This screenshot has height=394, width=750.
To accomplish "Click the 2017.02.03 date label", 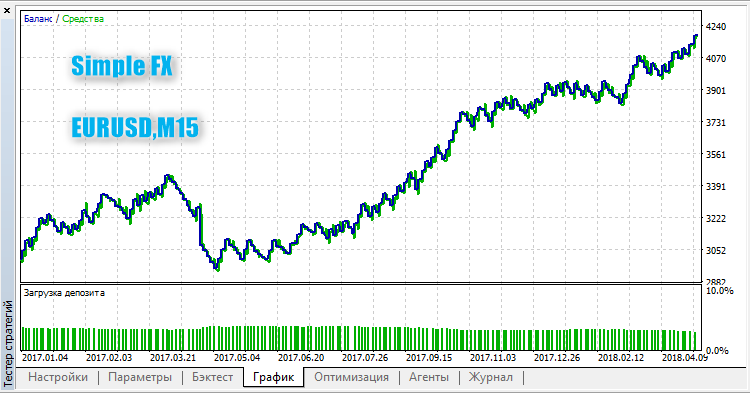I will (x=109, y=358).
